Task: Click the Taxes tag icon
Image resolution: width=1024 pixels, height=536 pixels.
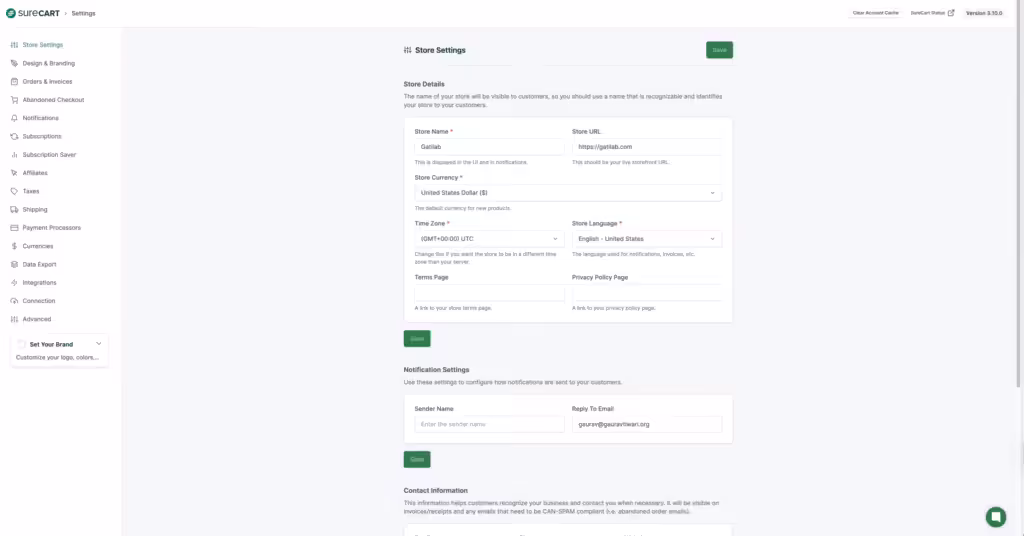Action: click(14, 191)
